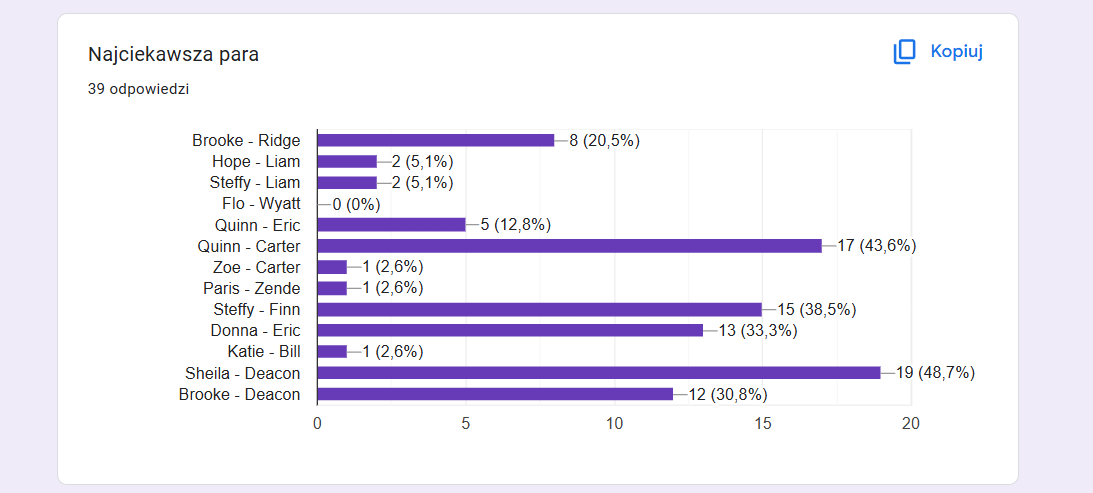
Task: Click the Kopiuj button label
Action: pos(956,52)
